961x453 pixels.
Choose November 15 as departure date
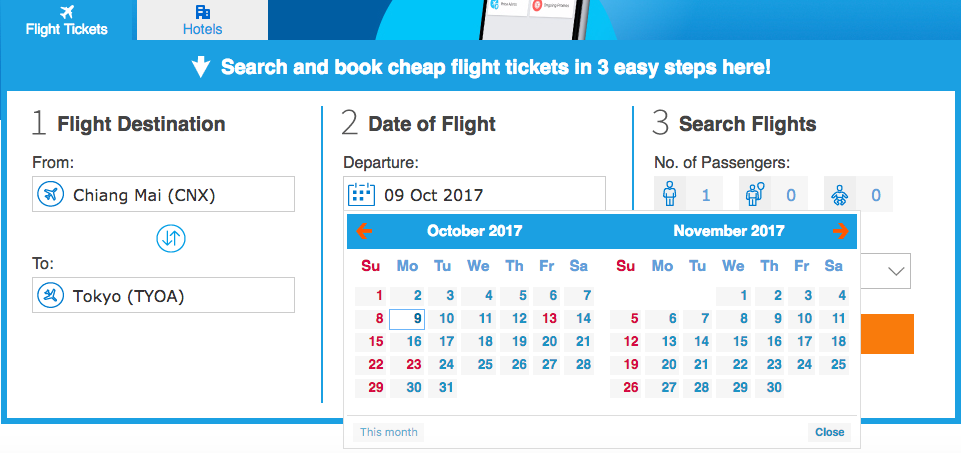click(x=740, y=341)
